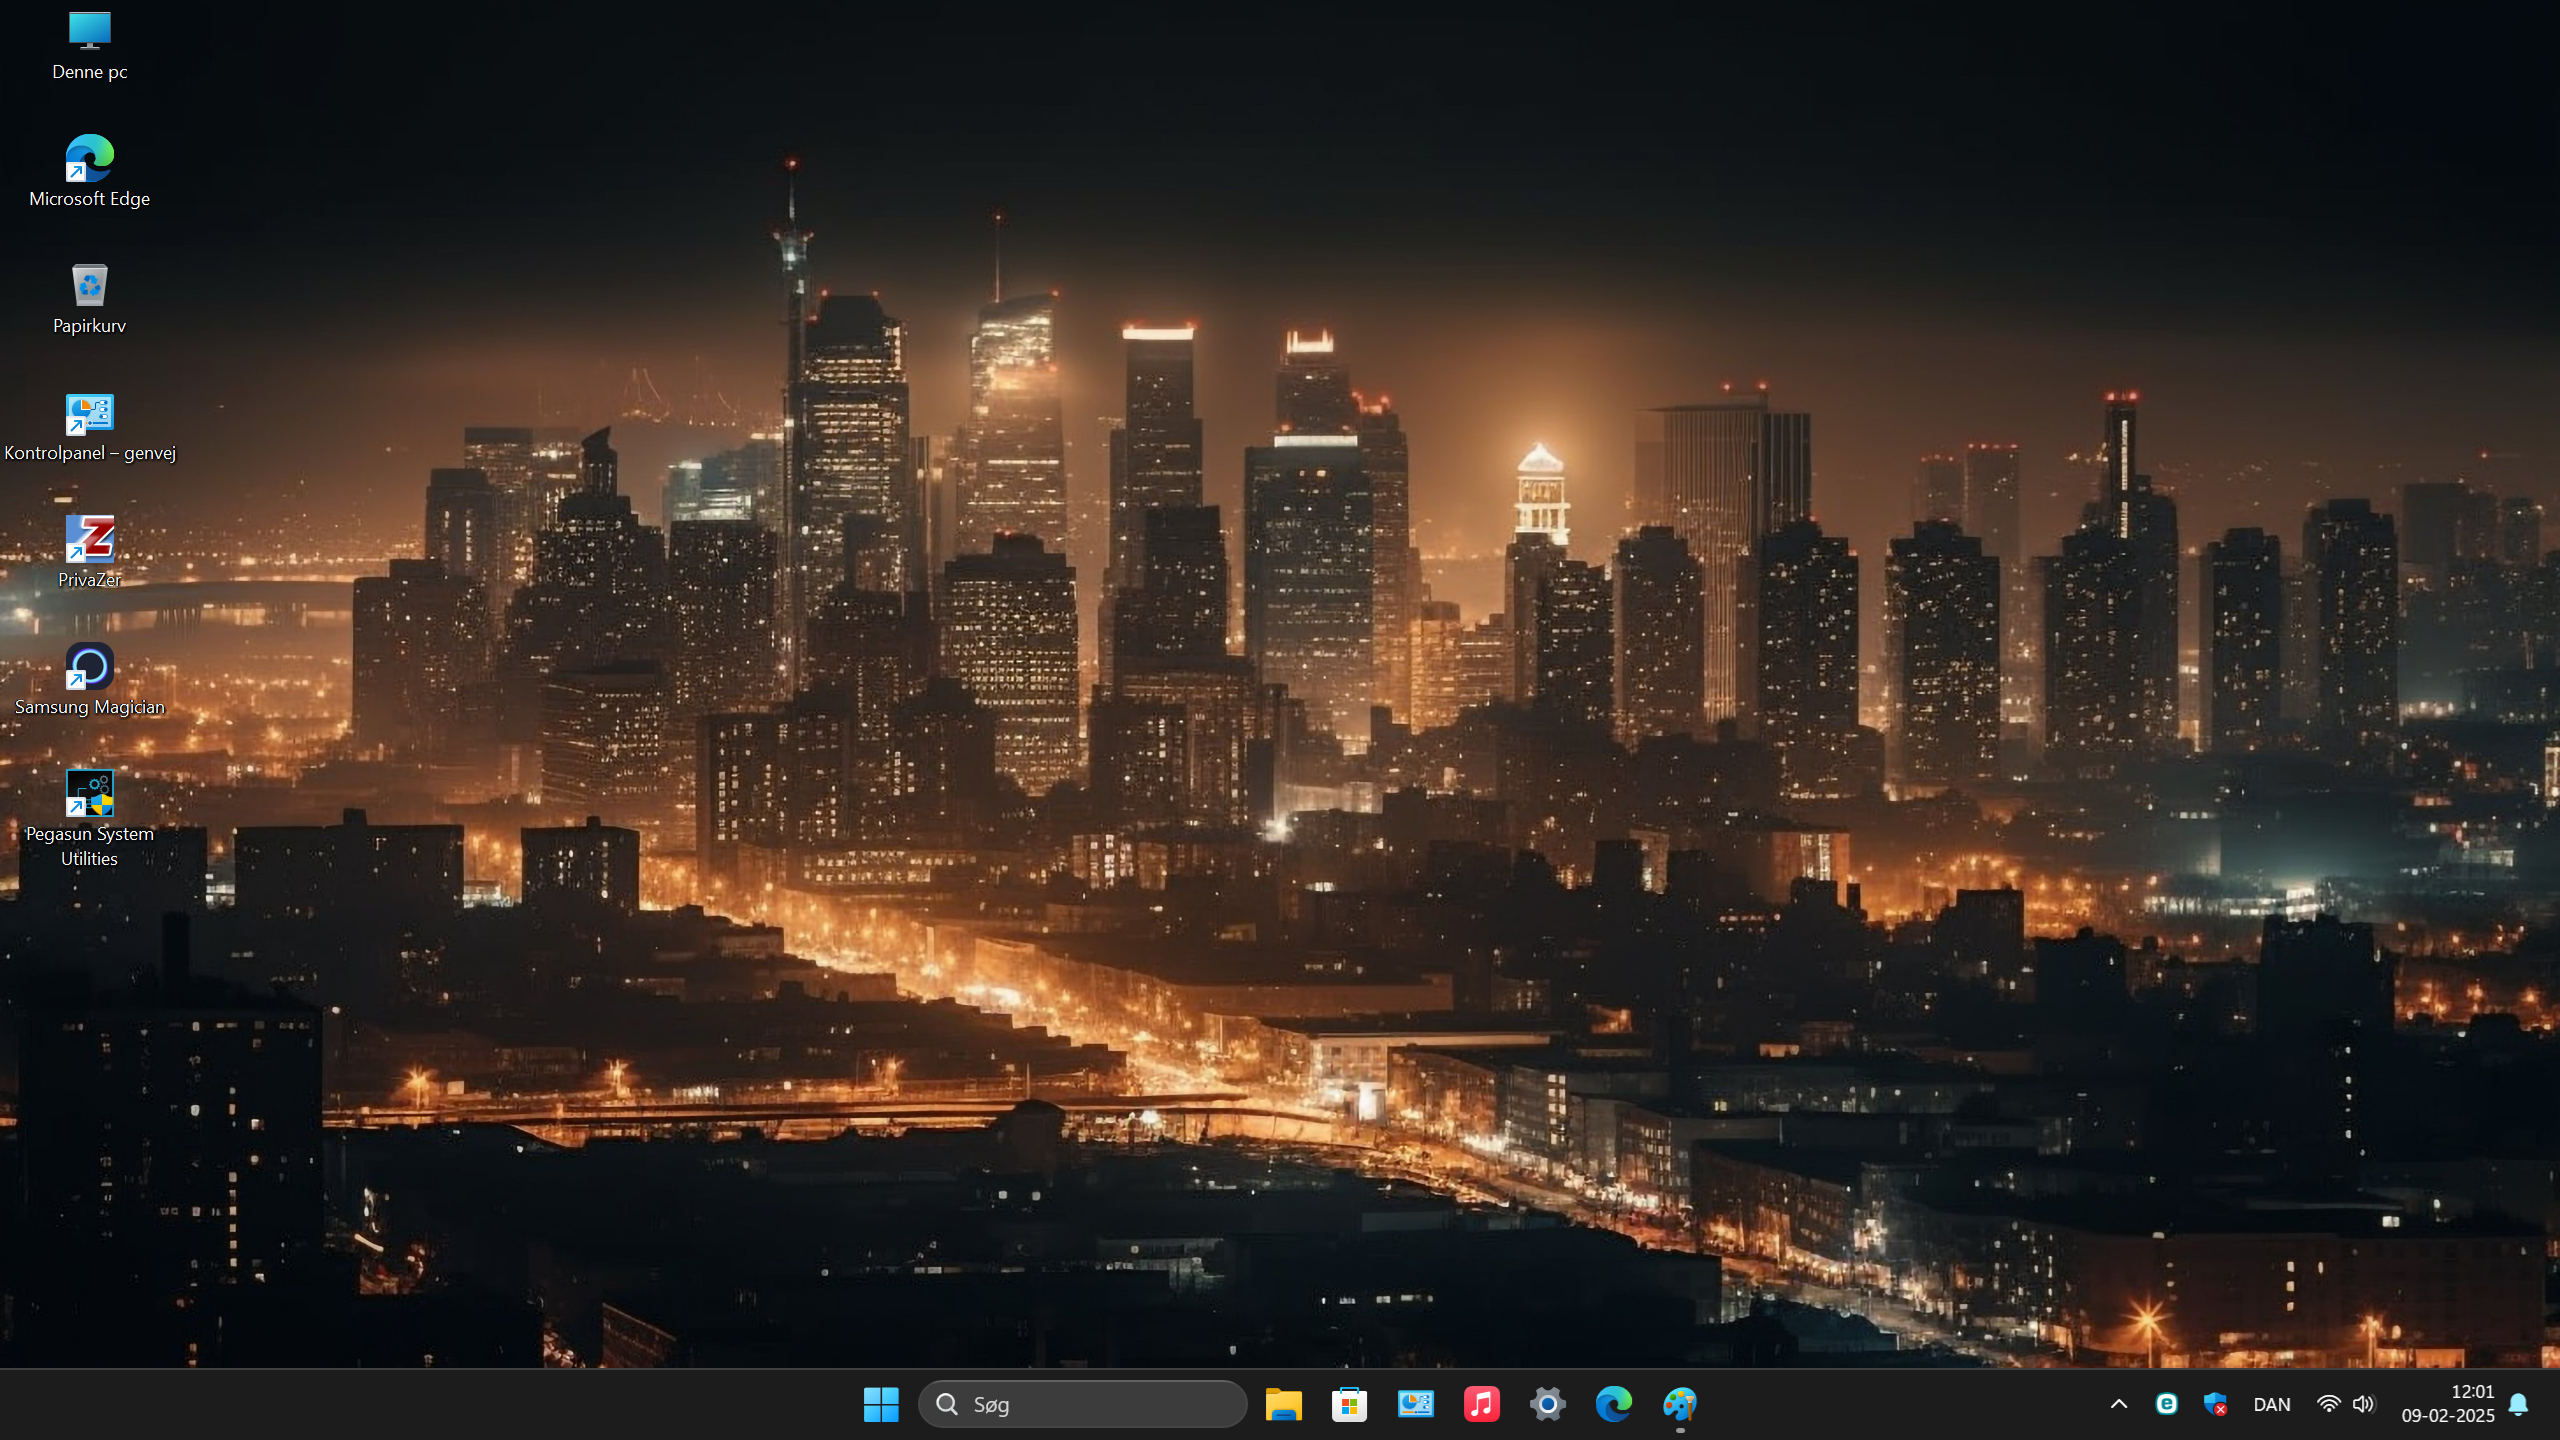Open Apple Music from the taskbar
Screen dimensions: 2560x1440
(1481, 1404)
